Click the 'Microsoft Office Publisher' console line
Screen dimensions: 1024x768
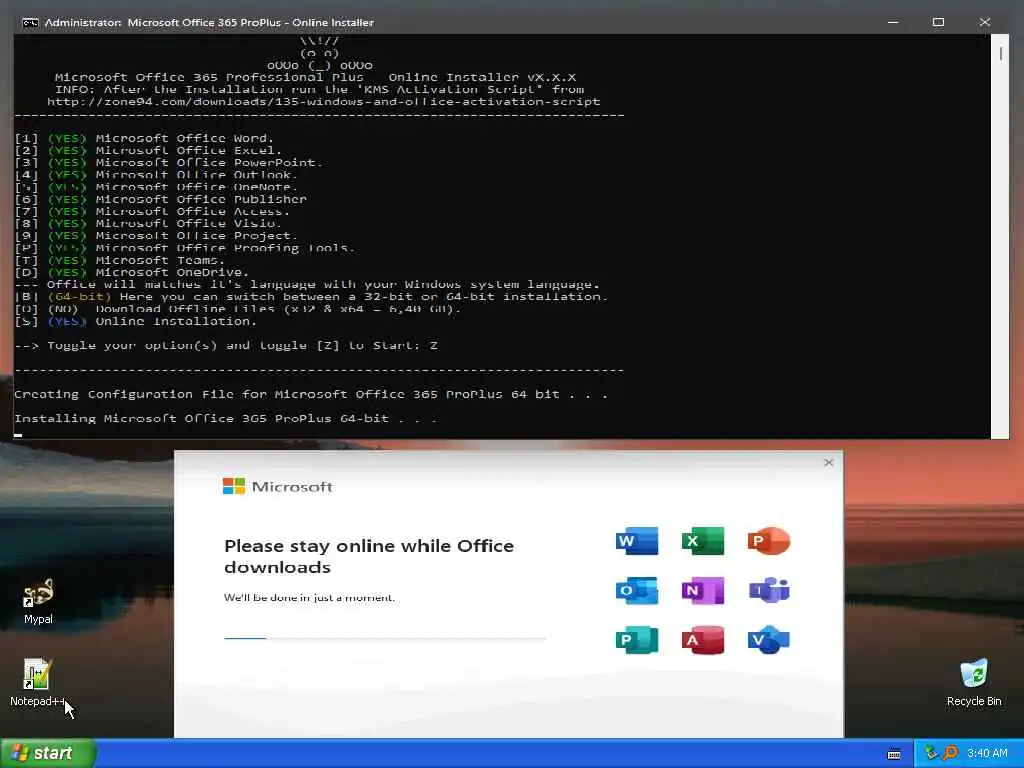point(161,199)
